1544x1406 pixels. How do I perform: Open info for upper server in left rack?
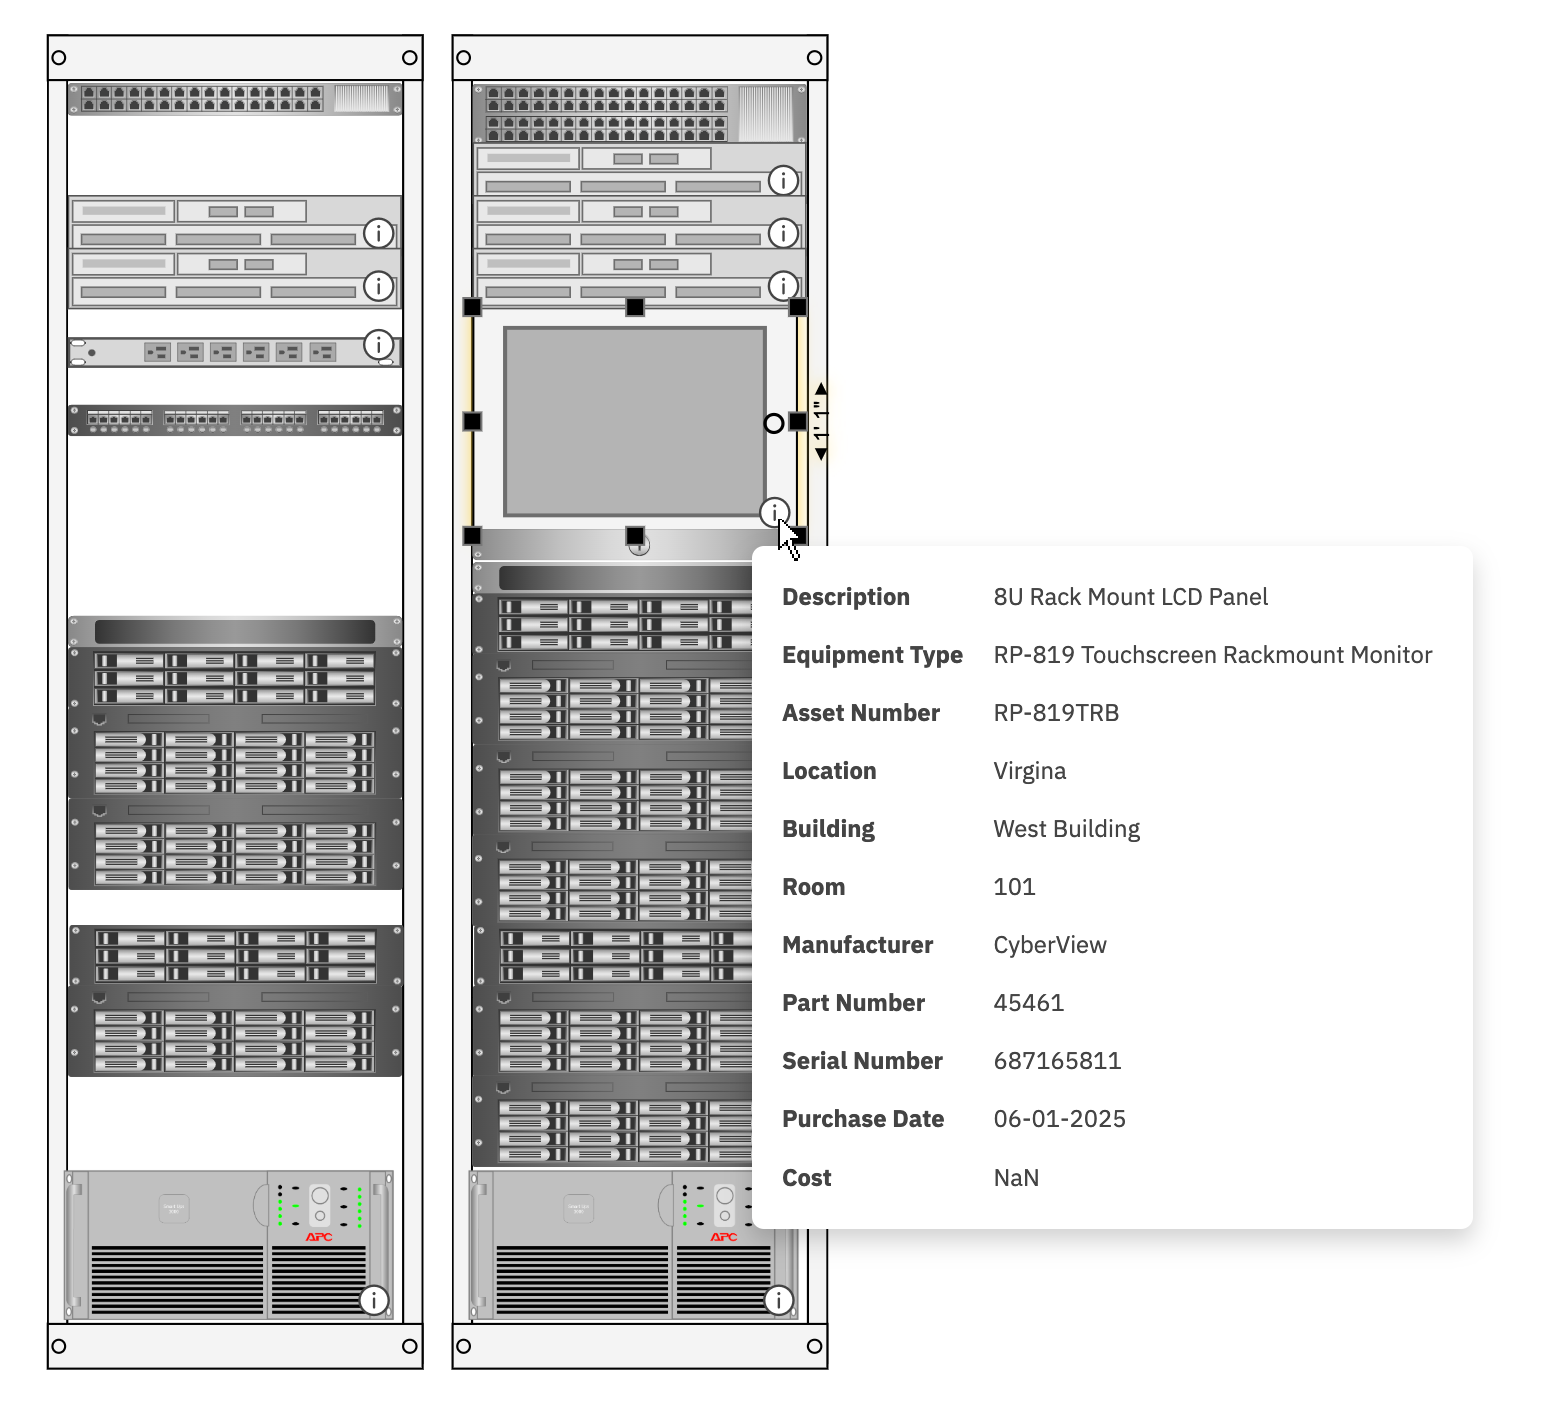[378, 233]
